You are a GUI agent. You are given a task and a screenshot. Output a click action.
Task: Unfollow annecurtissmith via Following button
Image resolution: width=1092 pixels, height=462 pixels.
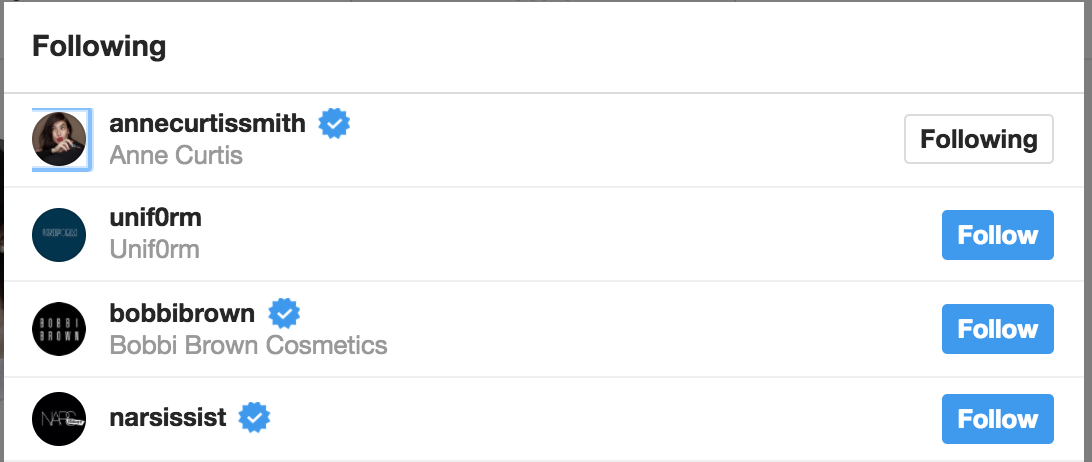click(x=978, y=139)
